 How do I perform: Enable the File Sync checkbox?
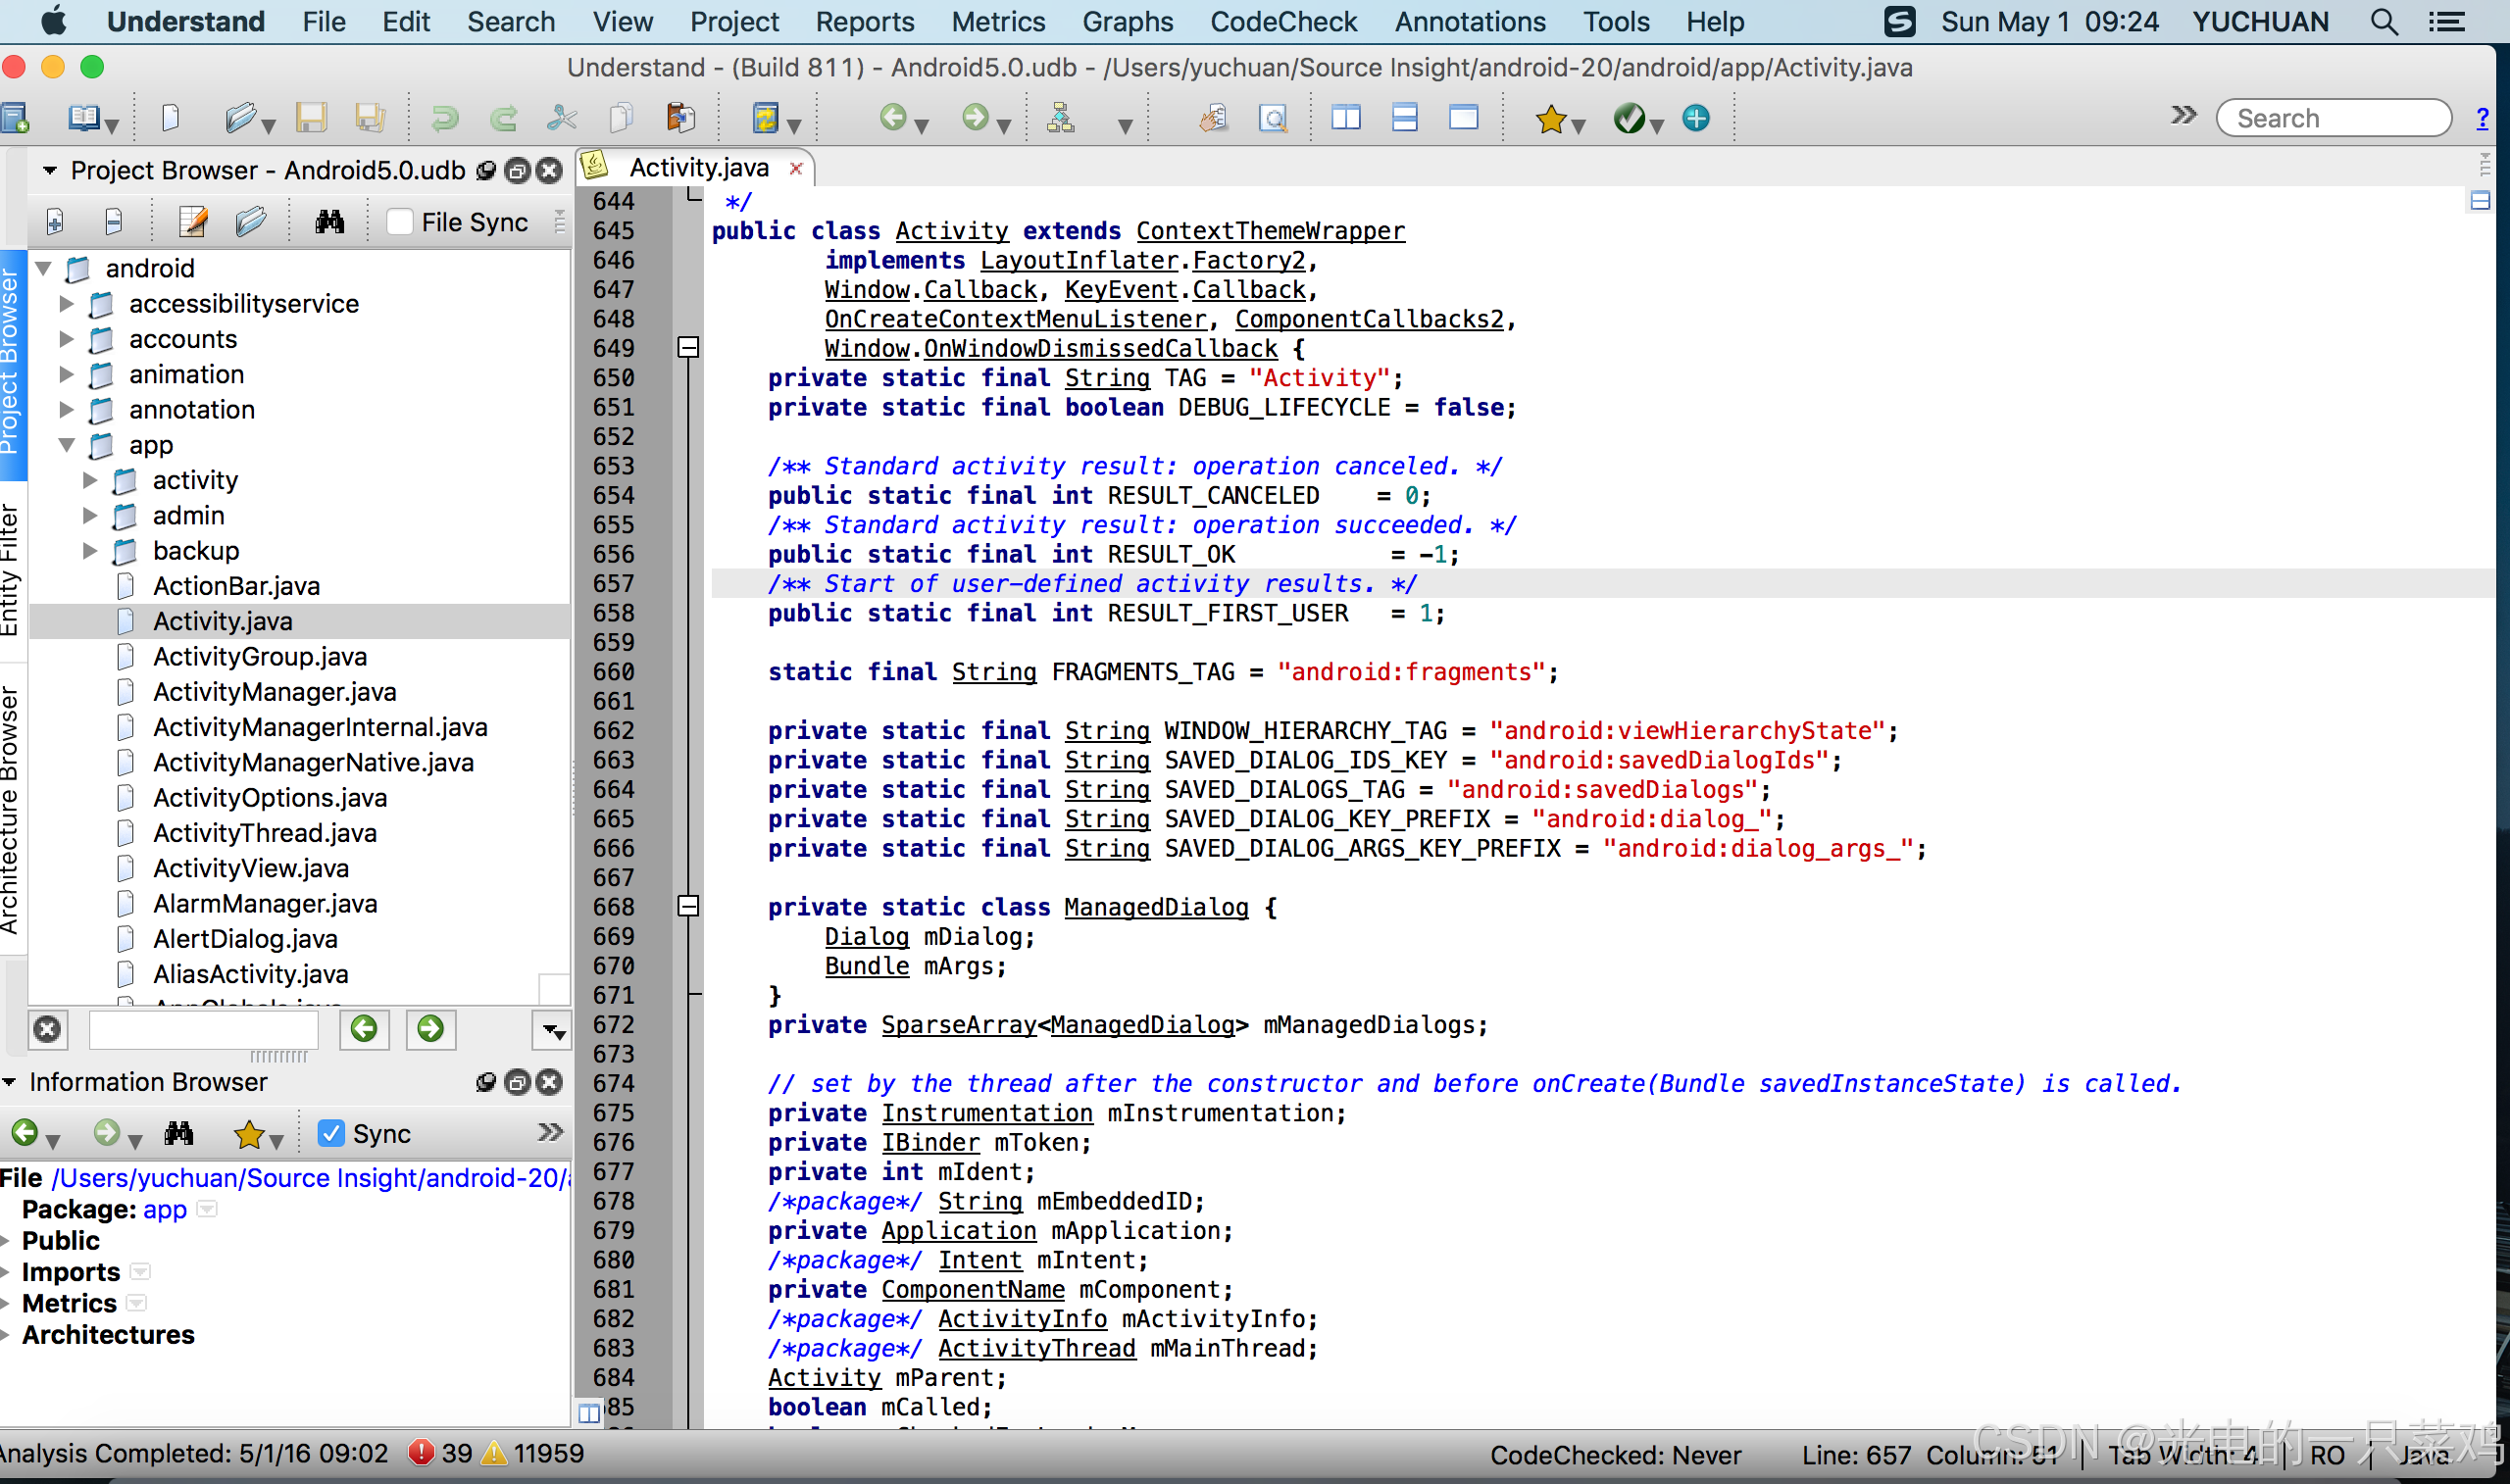[400, 222]
